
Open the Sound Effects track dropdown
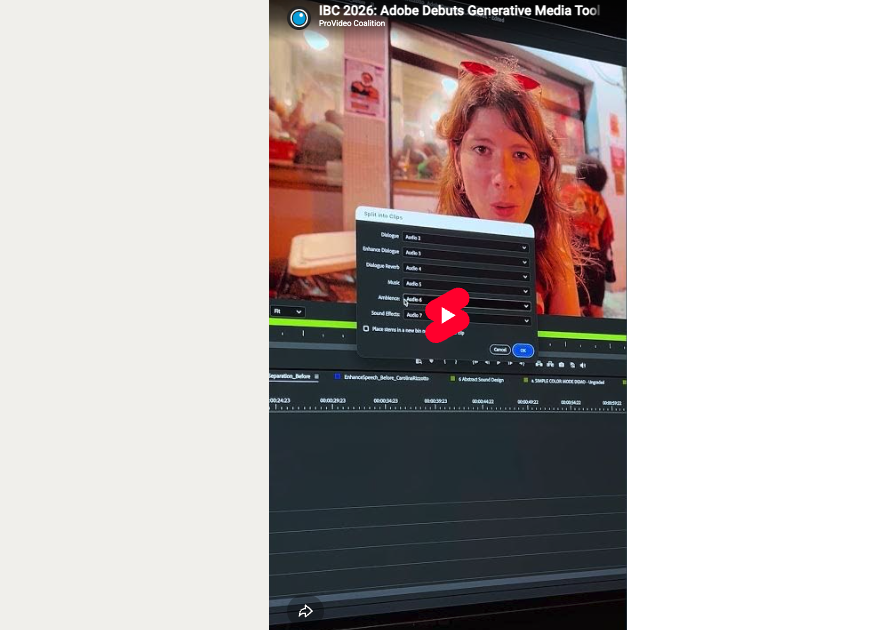[467, 317]
